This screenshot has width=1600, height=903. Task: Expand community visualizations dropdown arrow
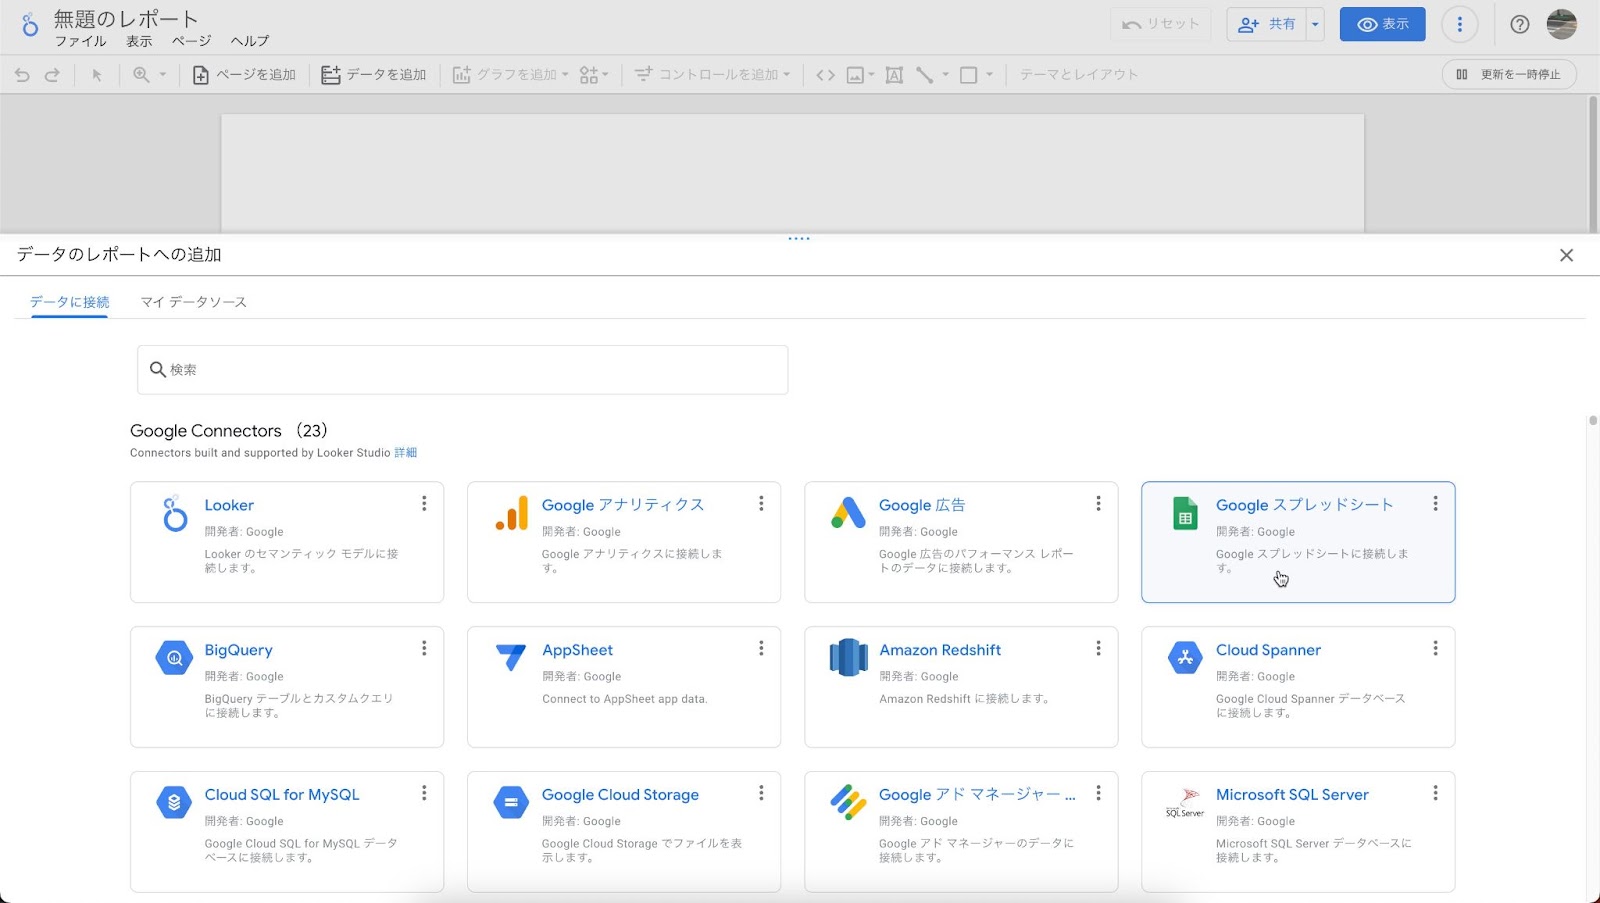coord(605,75)
